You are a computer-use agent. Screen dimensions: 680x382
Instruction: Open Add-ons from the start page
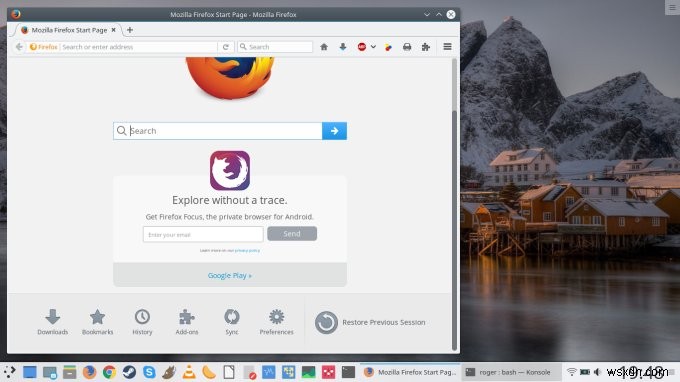click(x=187, y=322)
